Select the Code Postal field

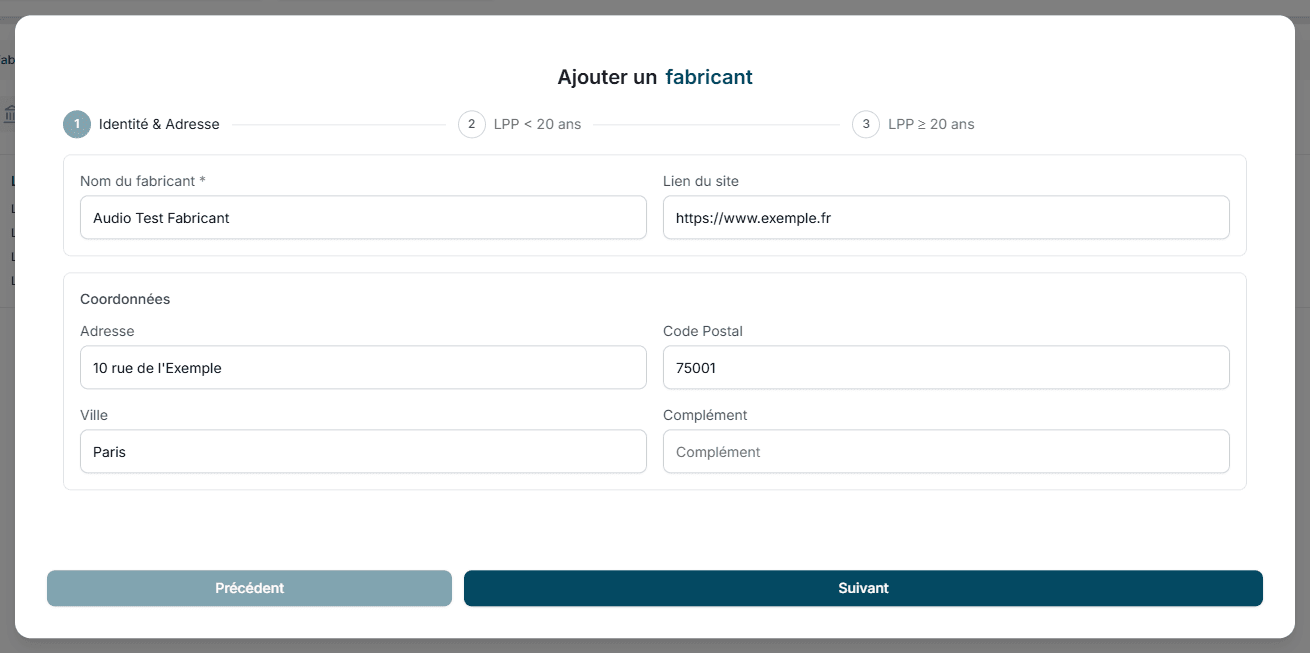click(x=946, y=367)
